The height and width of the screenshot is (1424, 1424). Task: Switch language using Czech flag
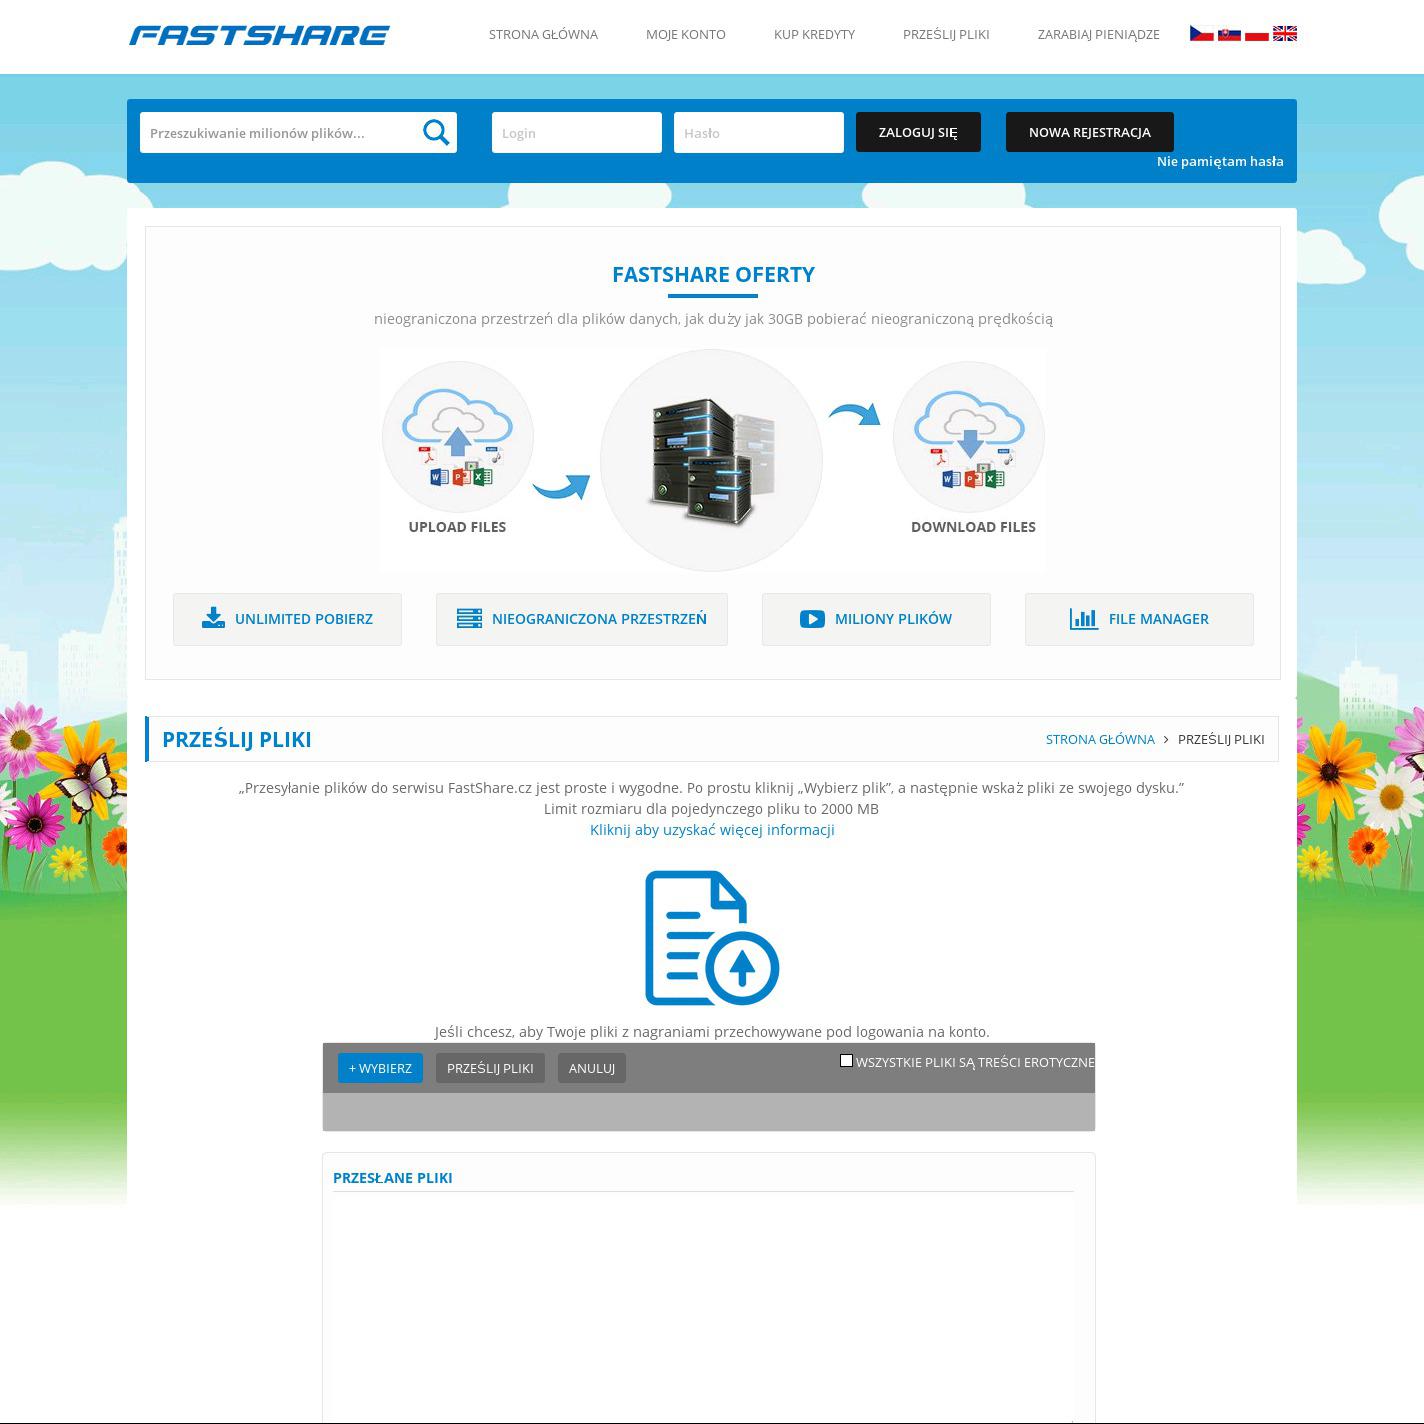(1201, 34)
